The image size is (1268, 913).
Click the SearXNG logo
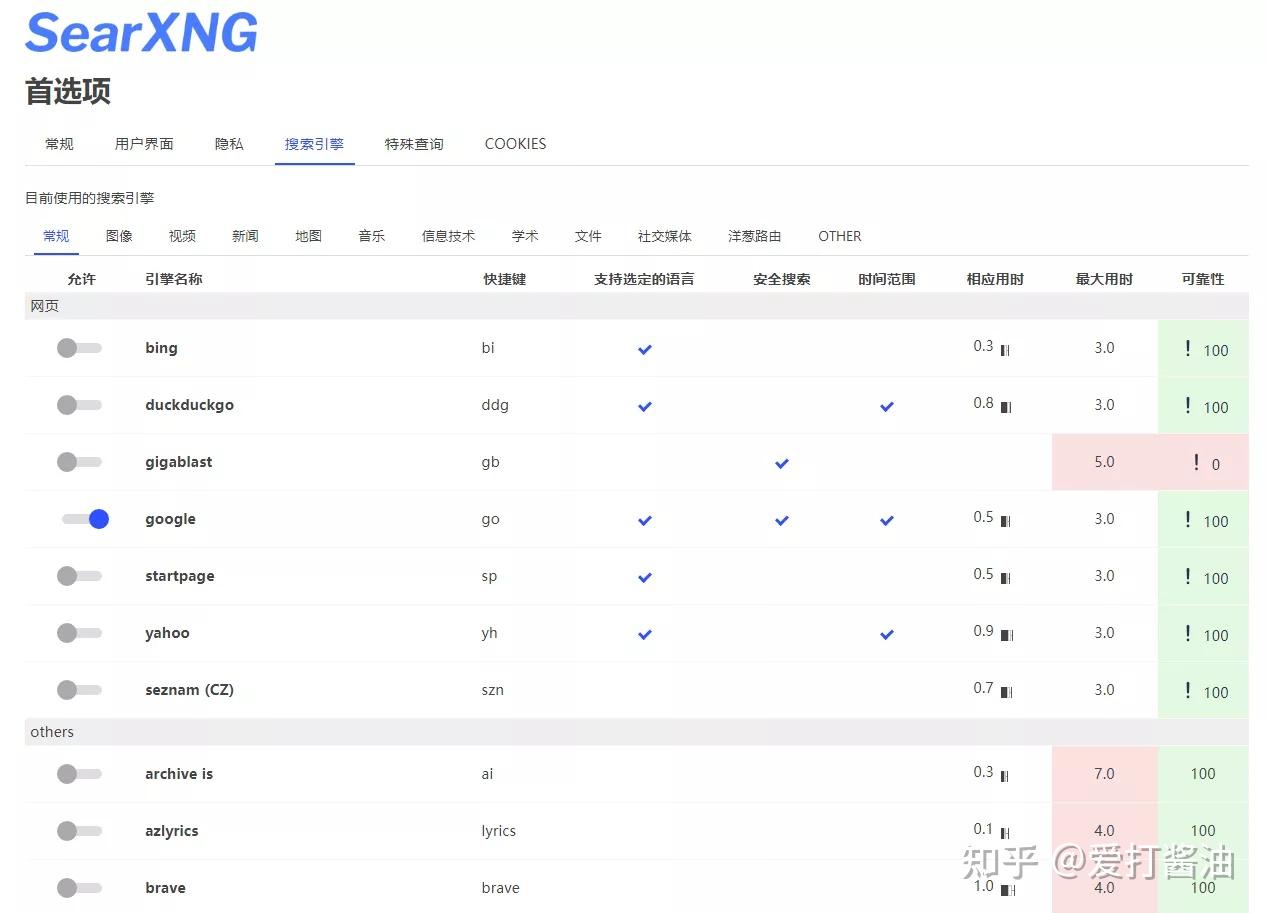tap(141, 31)
